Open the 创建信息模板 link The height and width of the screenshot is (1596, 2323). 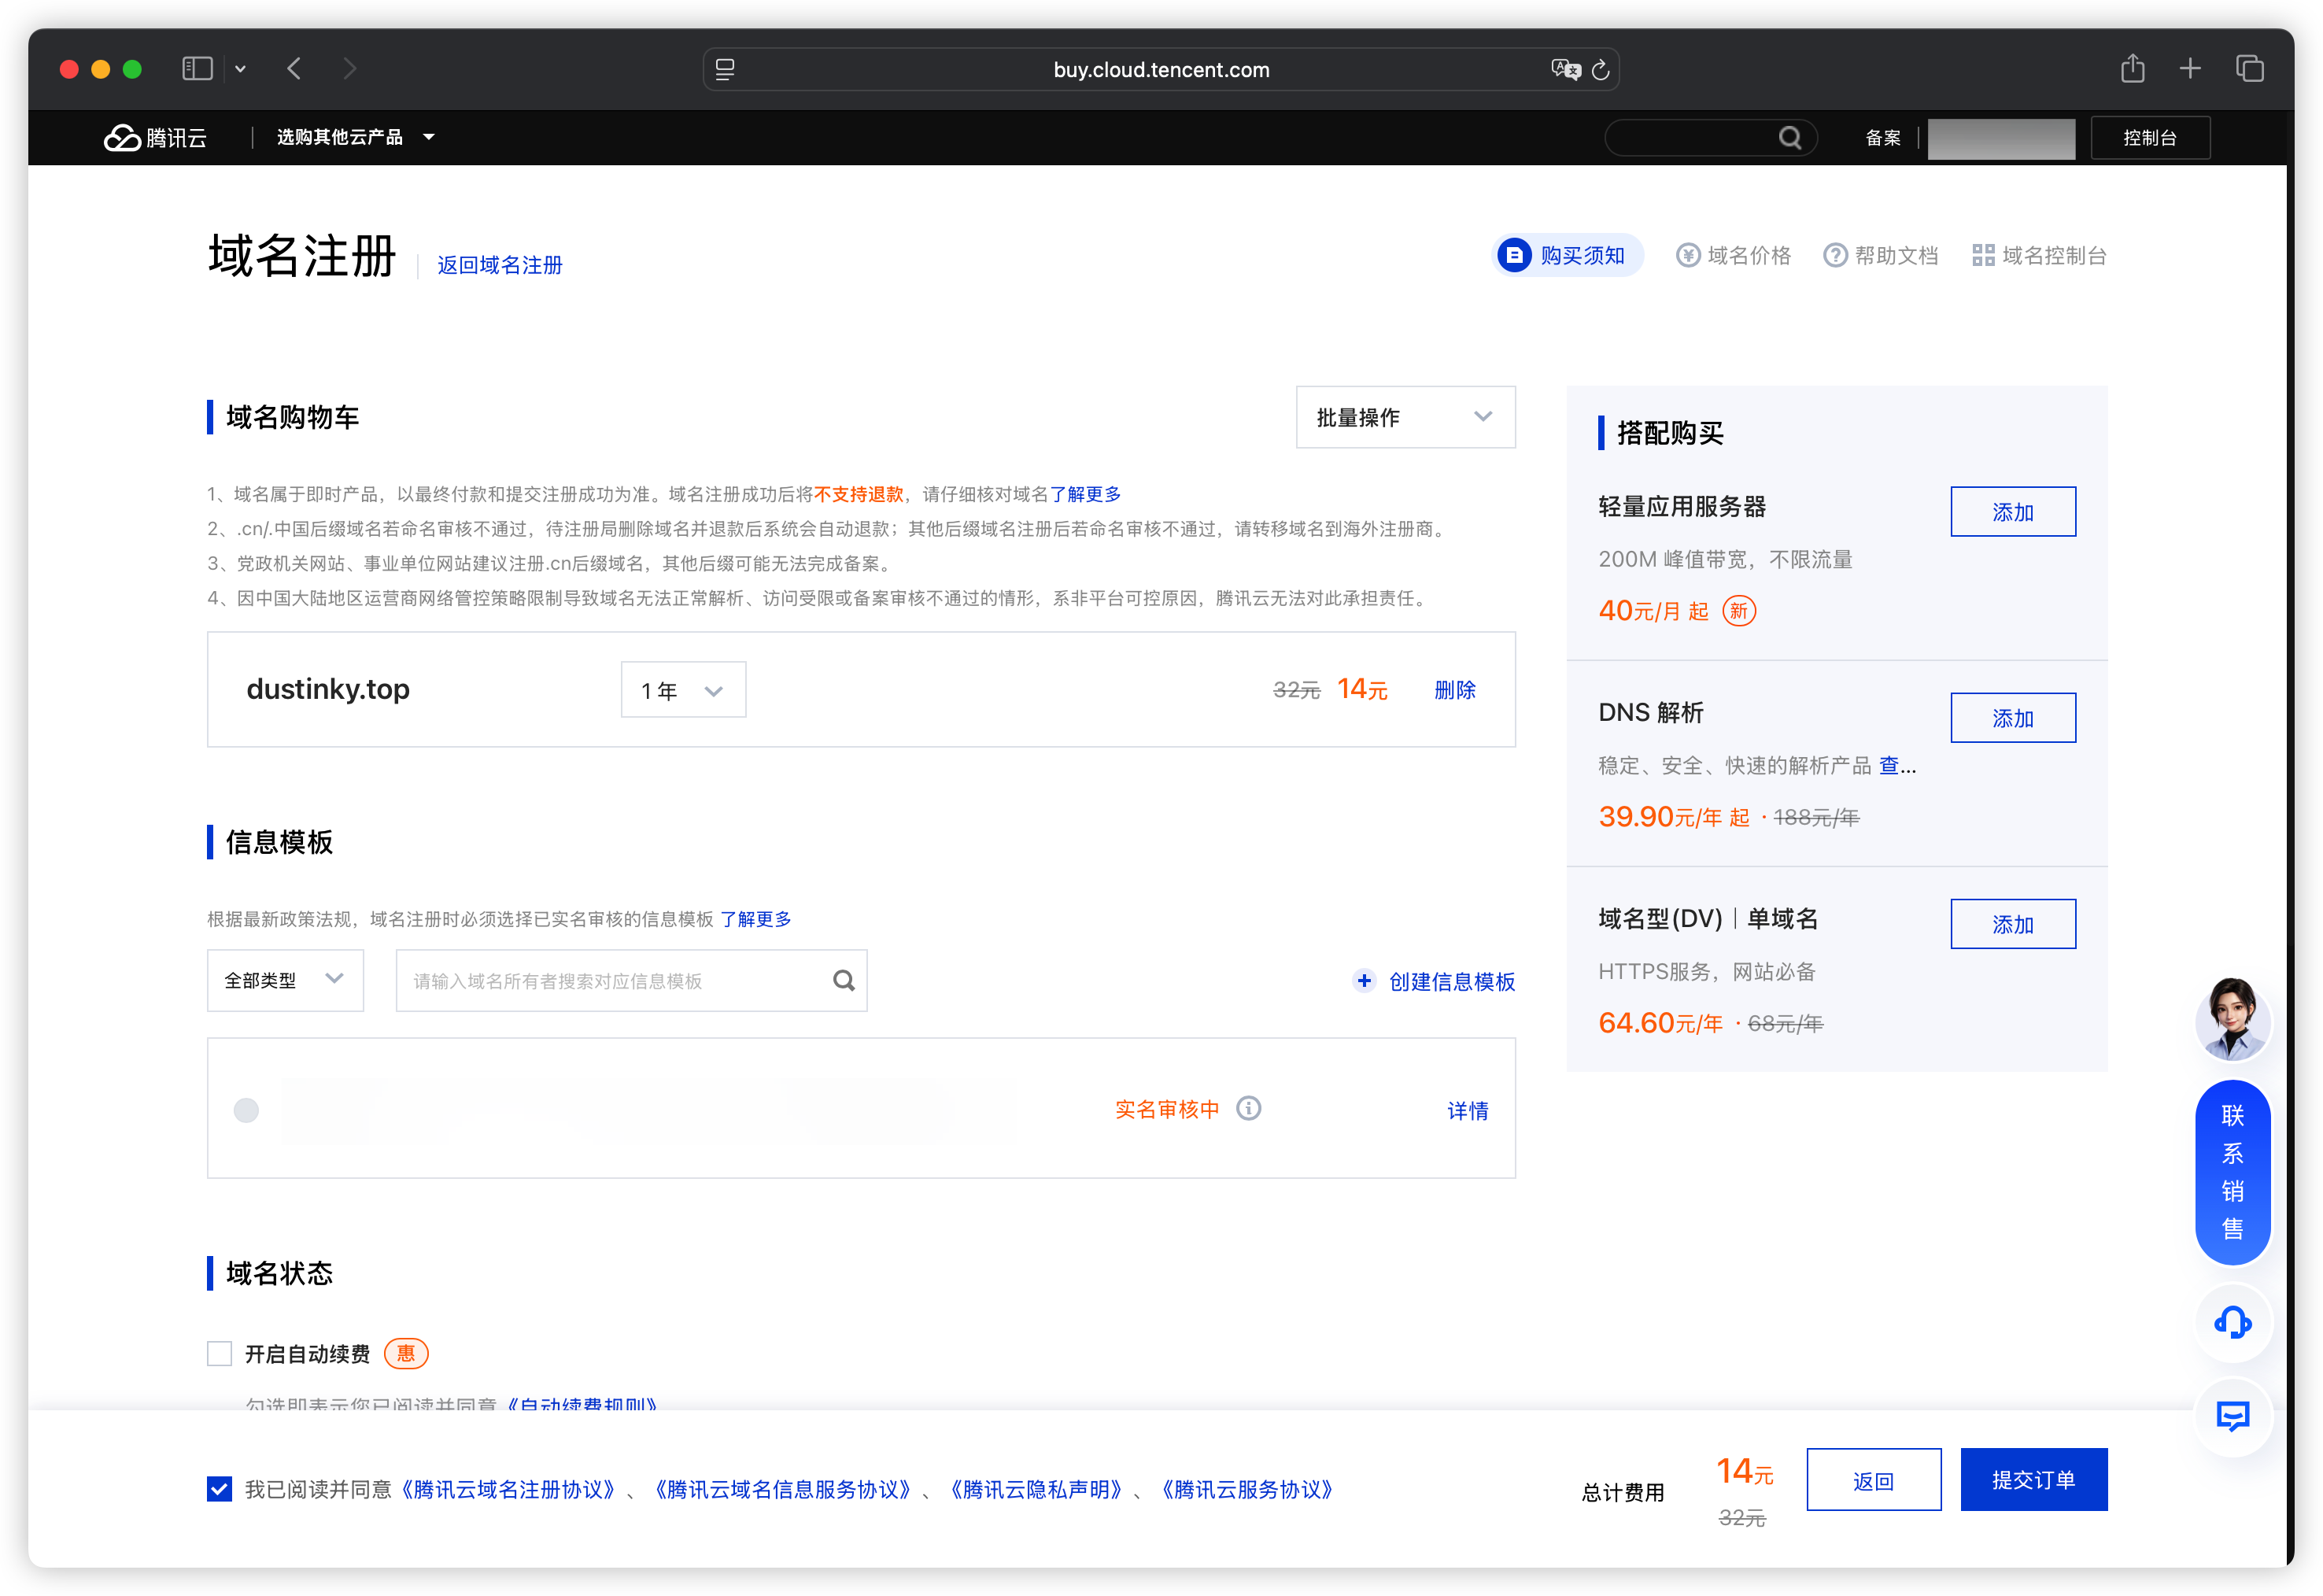click(1451, 982)
